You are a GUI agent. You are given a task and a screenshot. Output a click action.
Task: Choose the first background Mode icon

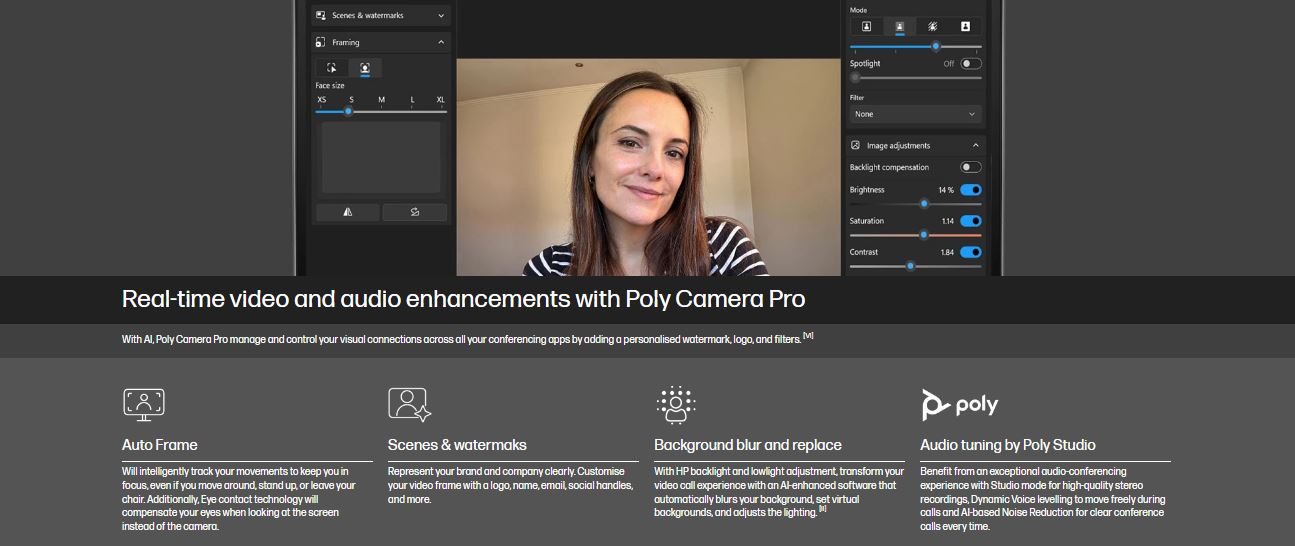tap(866, 26)
